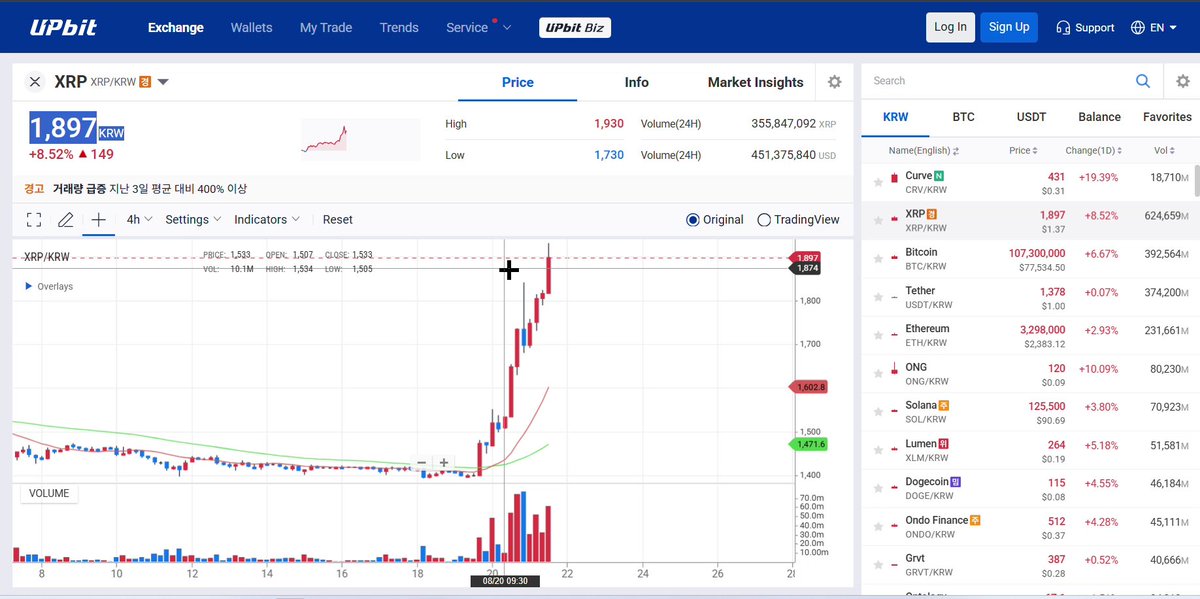Swap name language via Name(English) icon
Viewport: 1200px width, 599px height.
pyautogui.click(x=956, y=151)
